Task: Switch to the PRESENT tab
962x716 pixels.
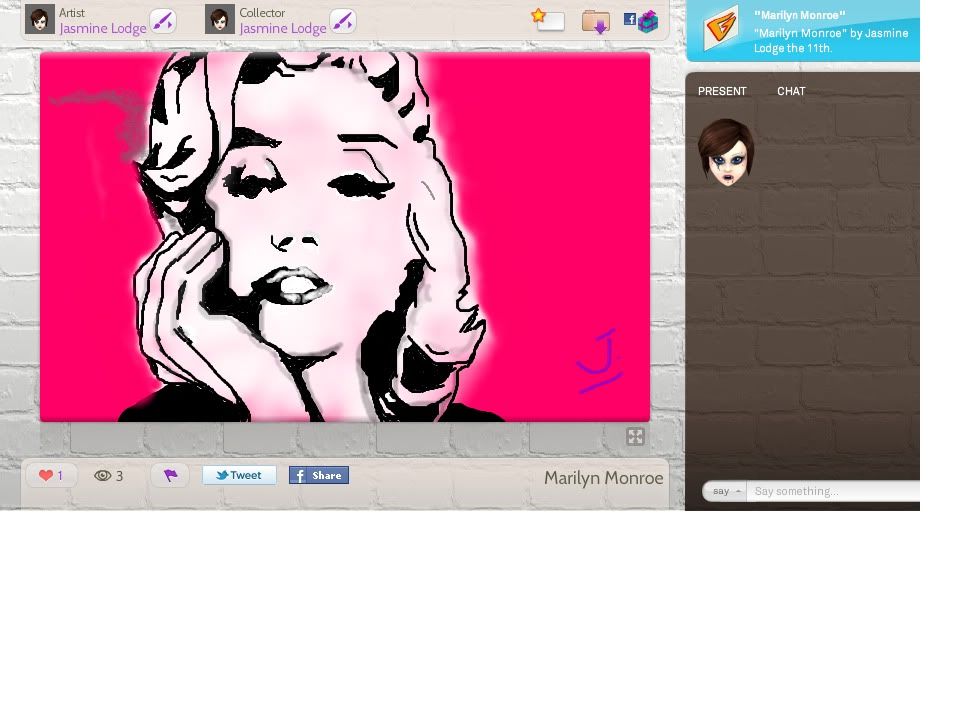Action: (722, 91)
